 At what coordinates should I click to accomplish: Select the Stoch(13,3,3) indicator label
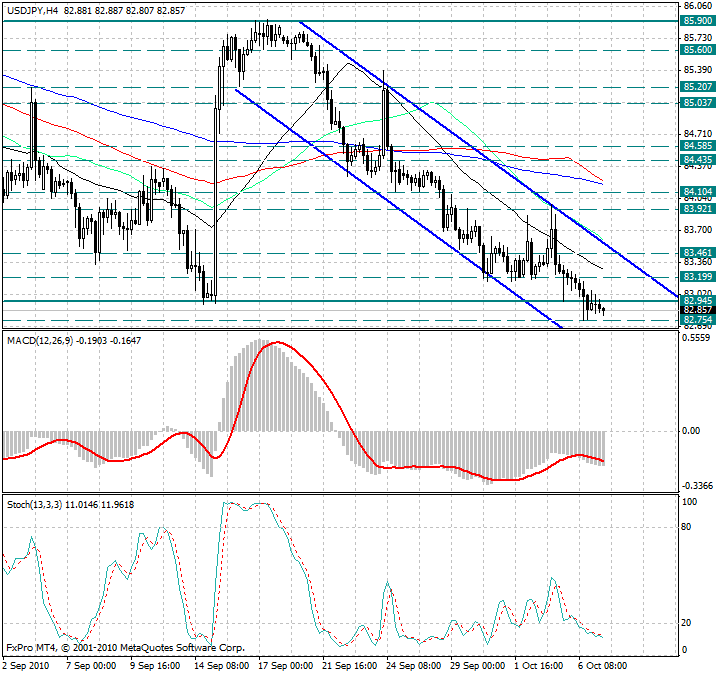(x=35, y=504)
